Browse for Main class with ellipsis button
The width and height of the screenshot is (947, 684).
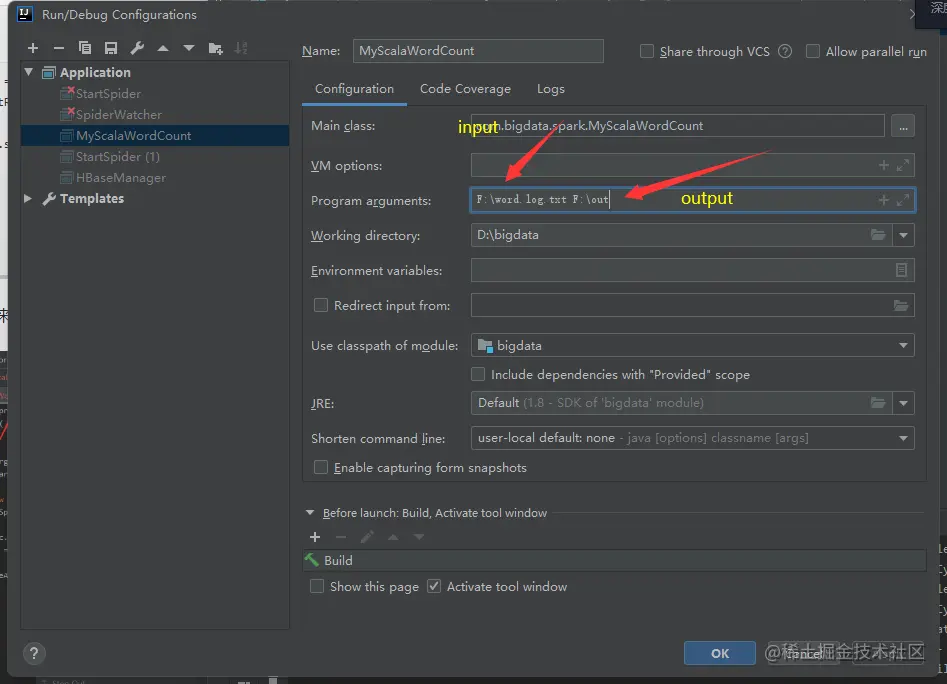point(903,126)
